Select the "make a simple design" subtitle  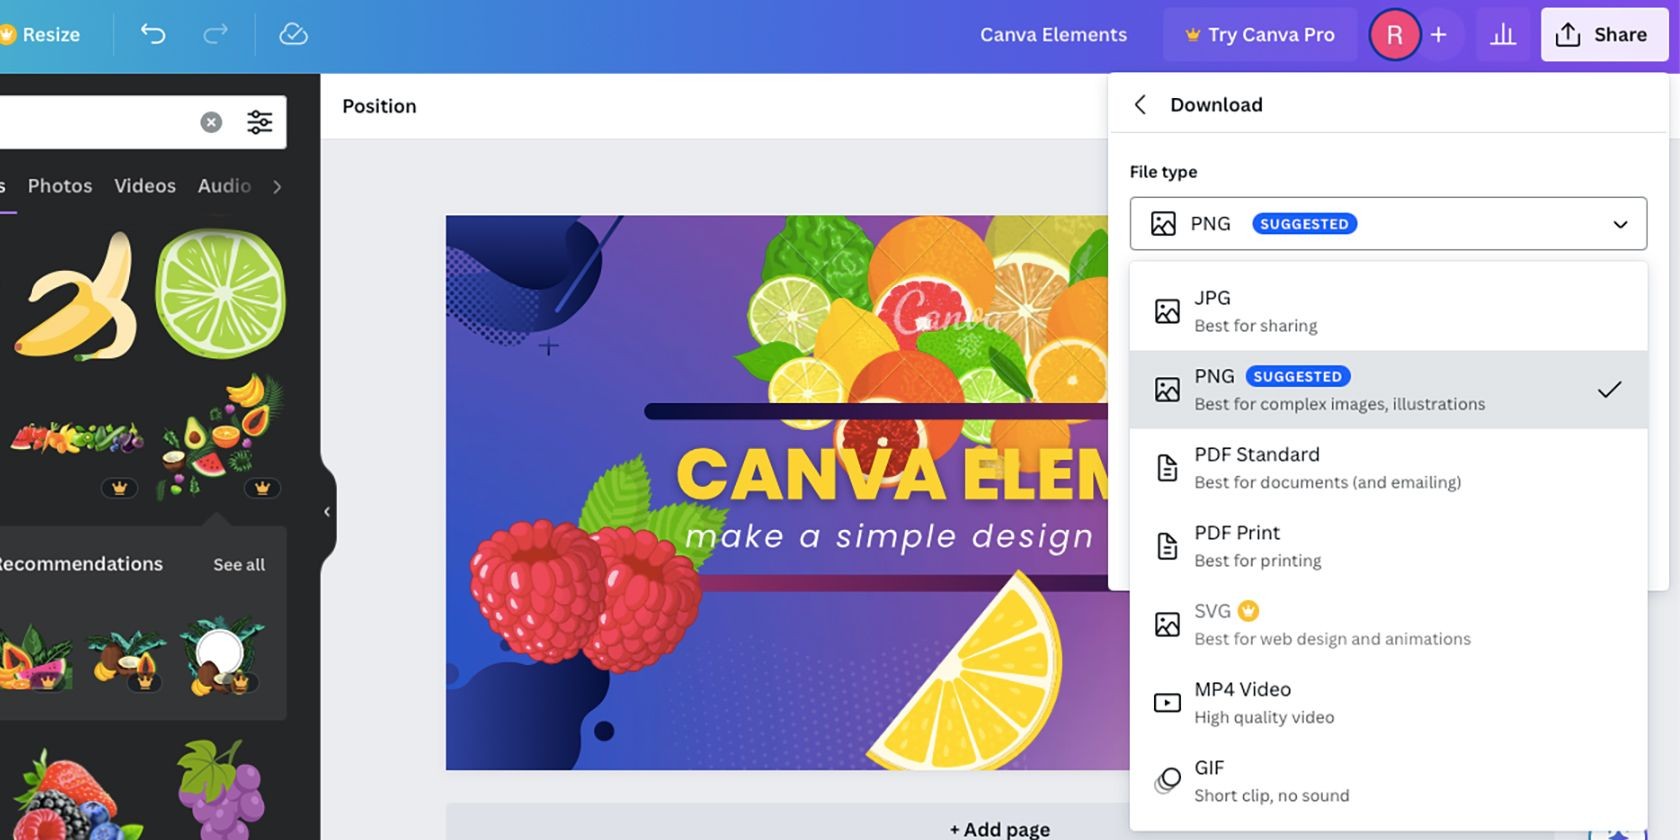pyautogui.click(x=889, y=537)
